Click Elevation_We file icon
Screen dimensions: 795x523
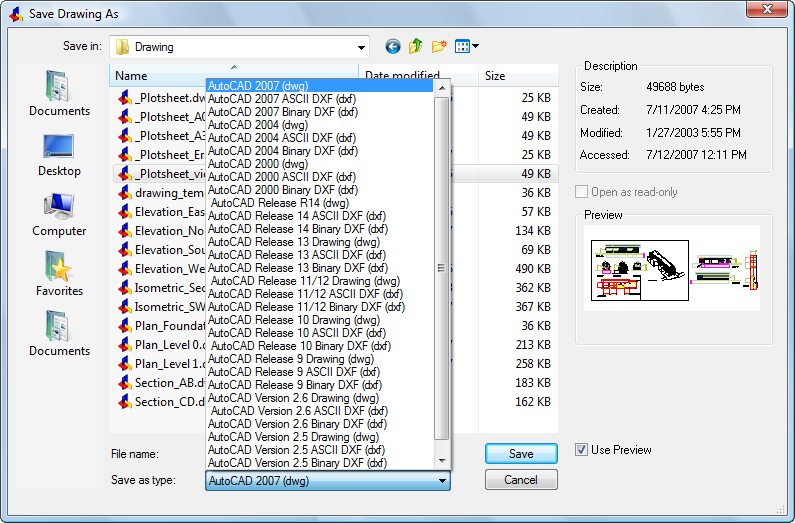[x=125, y=269]
